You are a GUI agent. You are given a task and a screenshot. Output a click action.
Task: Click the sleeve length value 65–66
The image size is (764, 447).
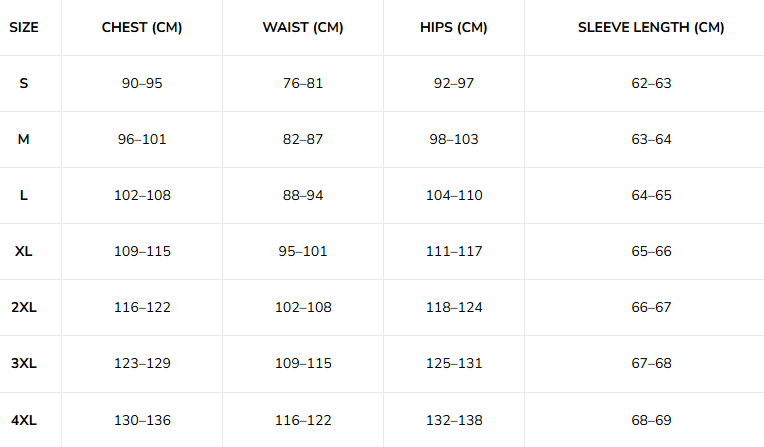[651, 251]
